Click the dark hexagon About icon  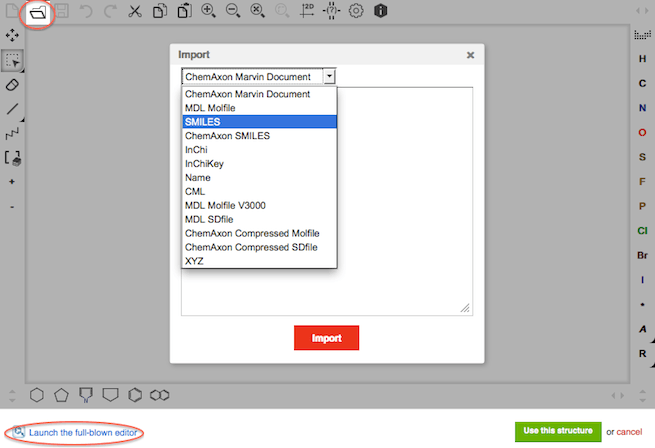coord(381,11)
